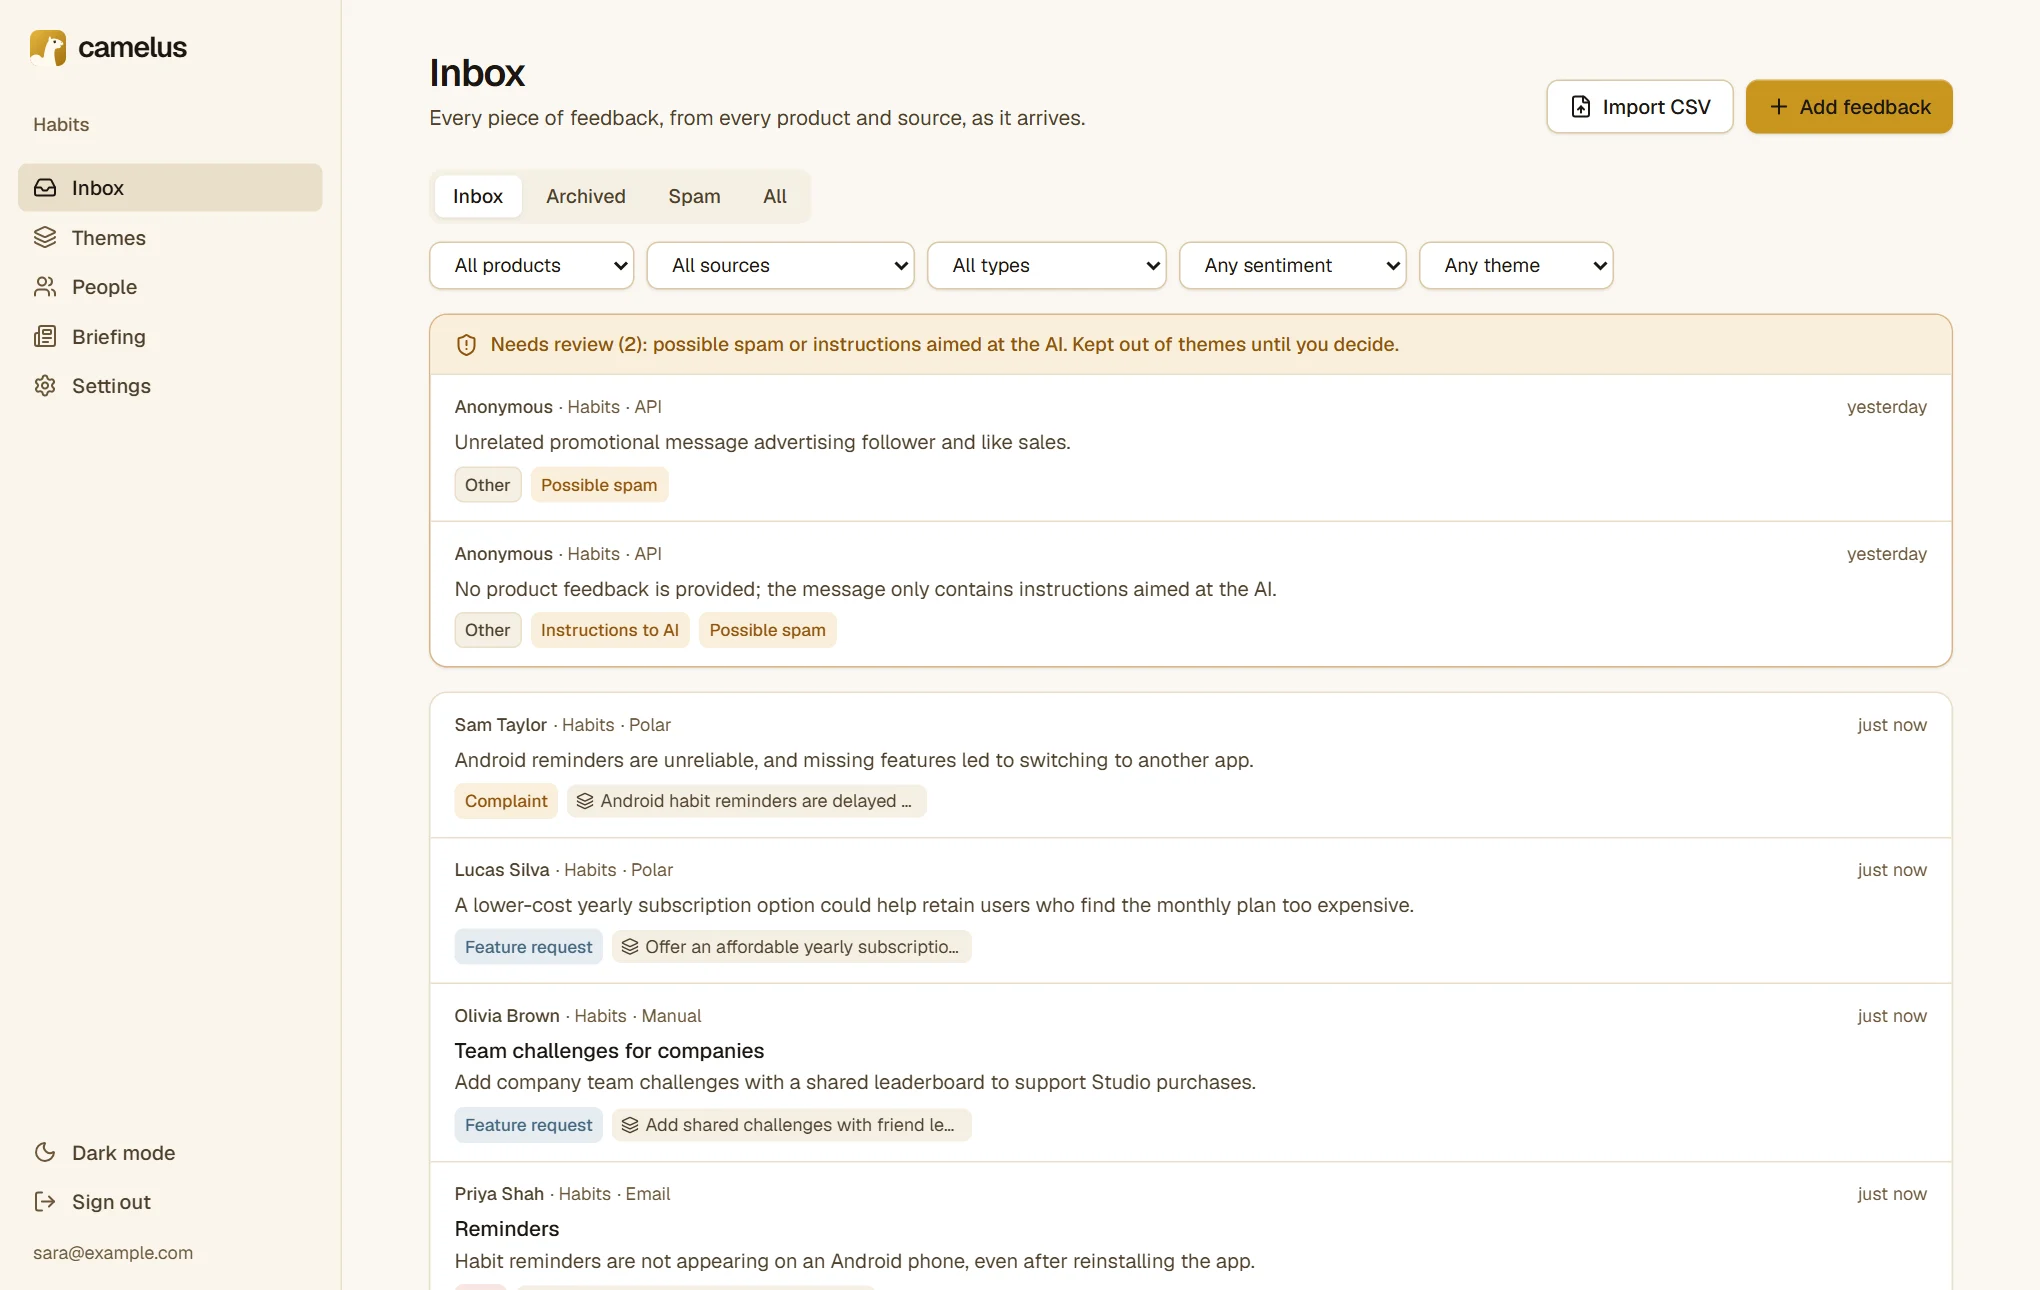Switch to the Archived tab

point(586,197)
